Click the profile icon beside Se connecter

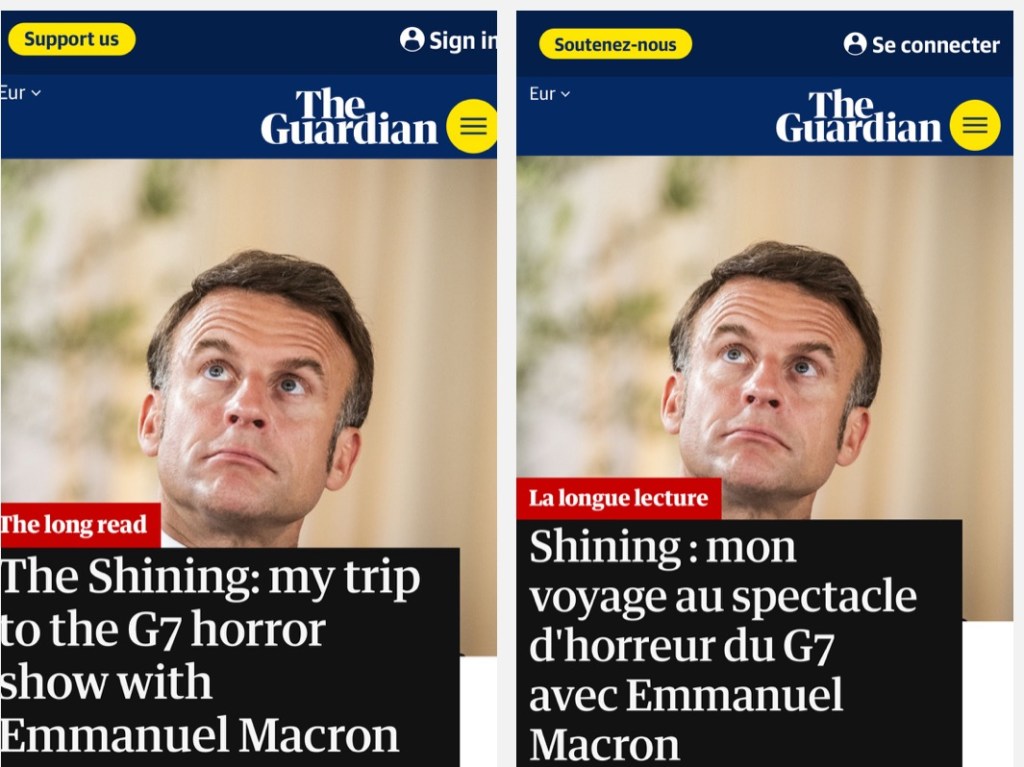(855, 44)
